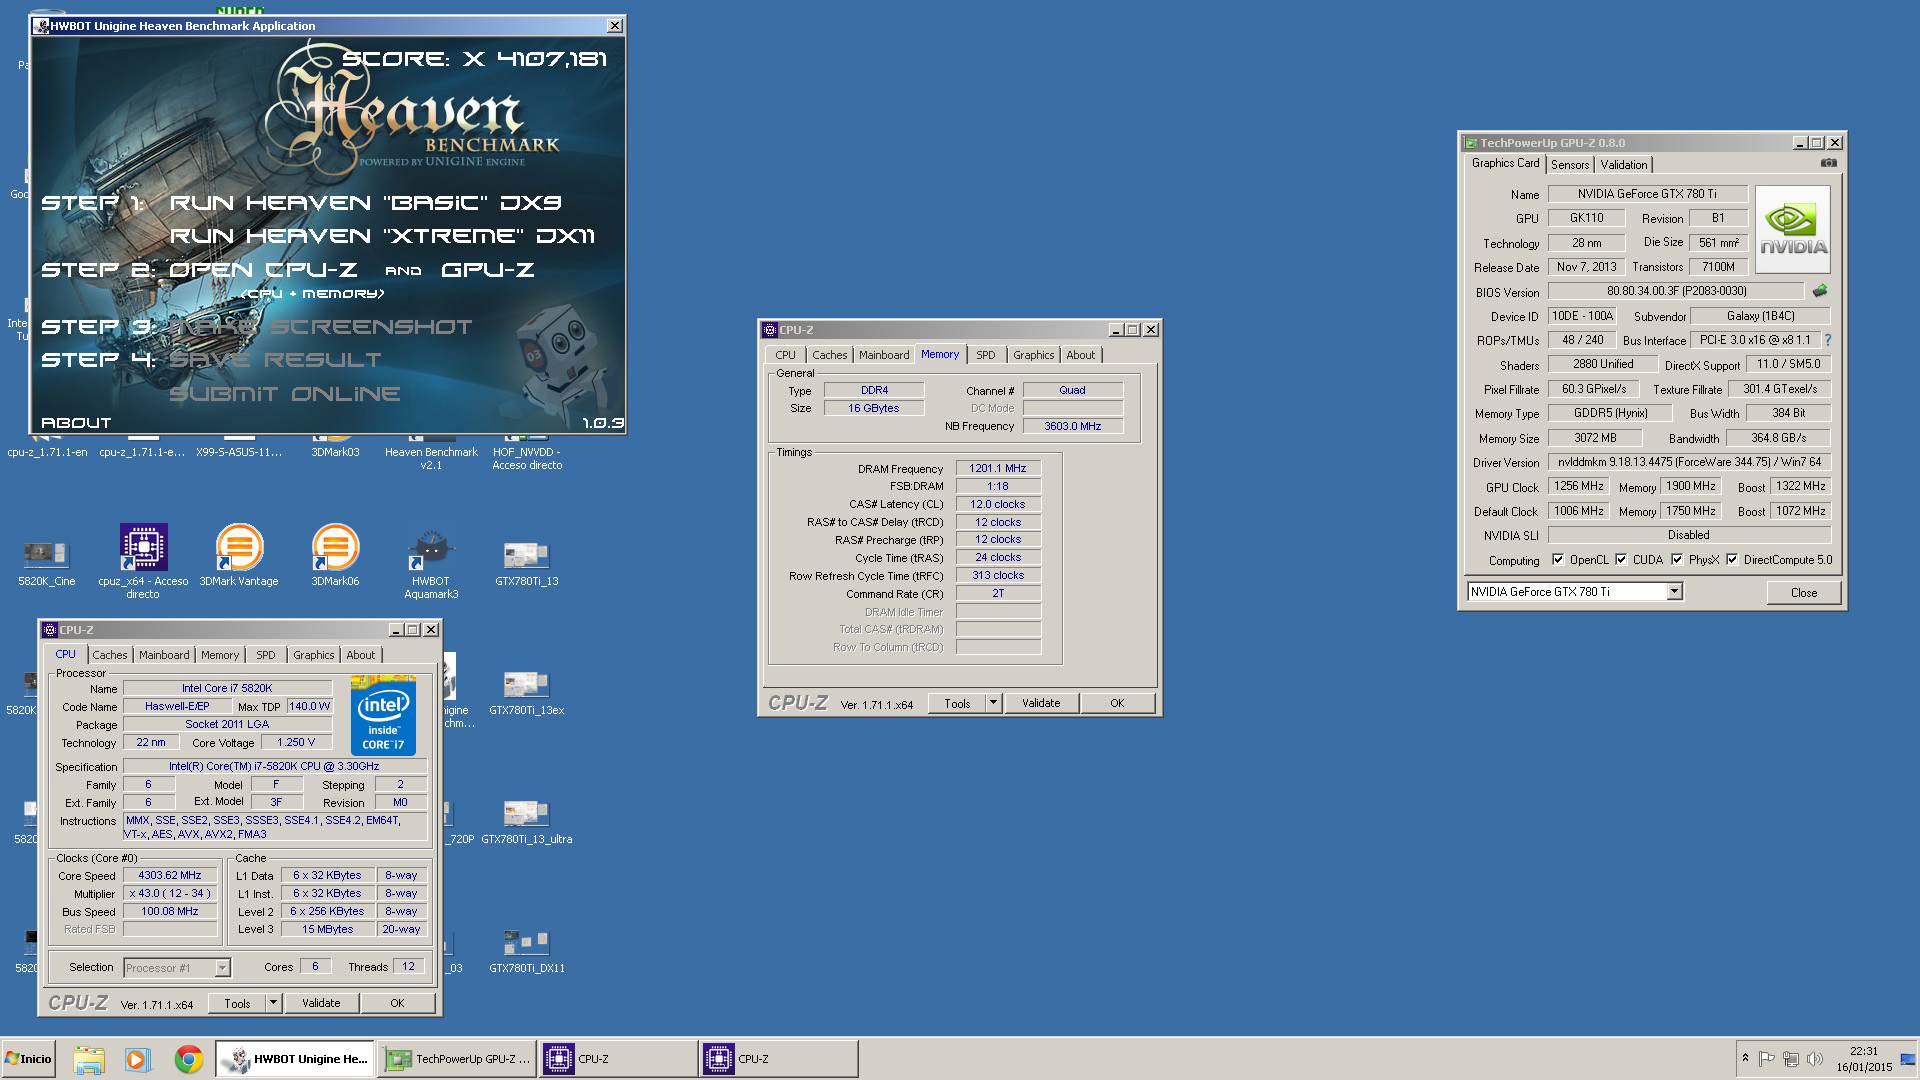Expand Tools dropdown arrow in Memory CPU-Z window

(993, 703)
